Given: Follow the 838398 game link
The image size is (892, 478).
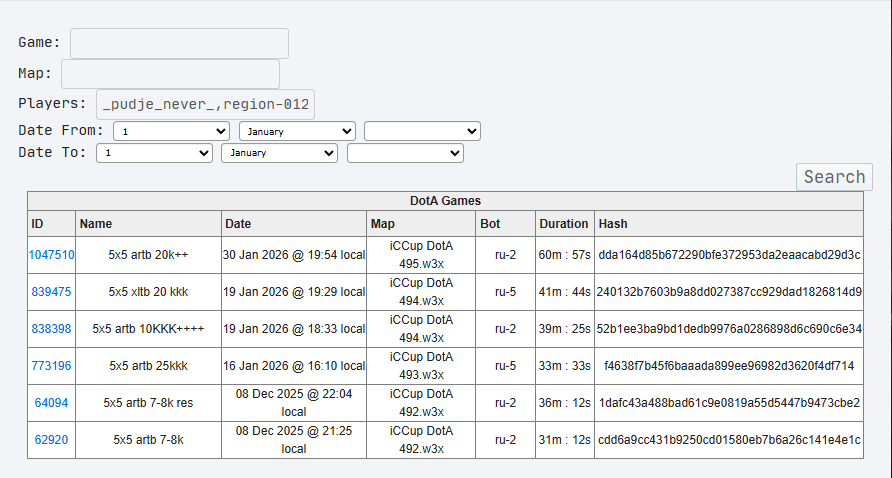Looking at the screenshot, I should click(51, 329).
